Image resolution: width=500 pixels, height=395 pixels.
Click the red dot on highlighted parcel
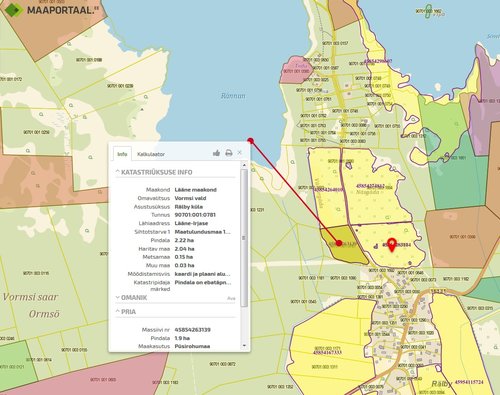click(x=339, y=243)
